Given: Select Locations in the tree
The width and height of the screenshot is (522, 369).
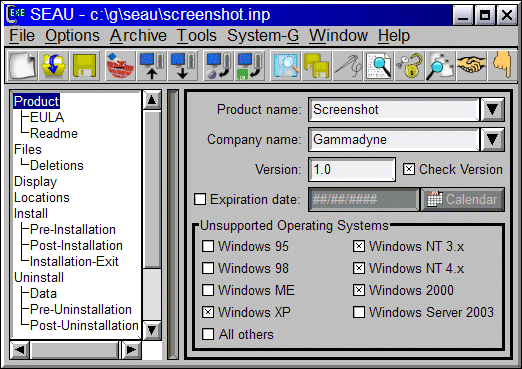Looking at the screenshot, I should pyautogui.click(x=42, y=197).
